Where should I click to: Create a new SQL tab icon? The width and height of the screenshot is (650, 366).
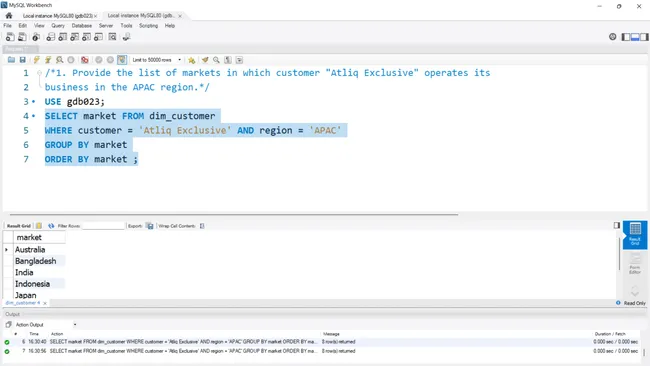tap(10, 37)
